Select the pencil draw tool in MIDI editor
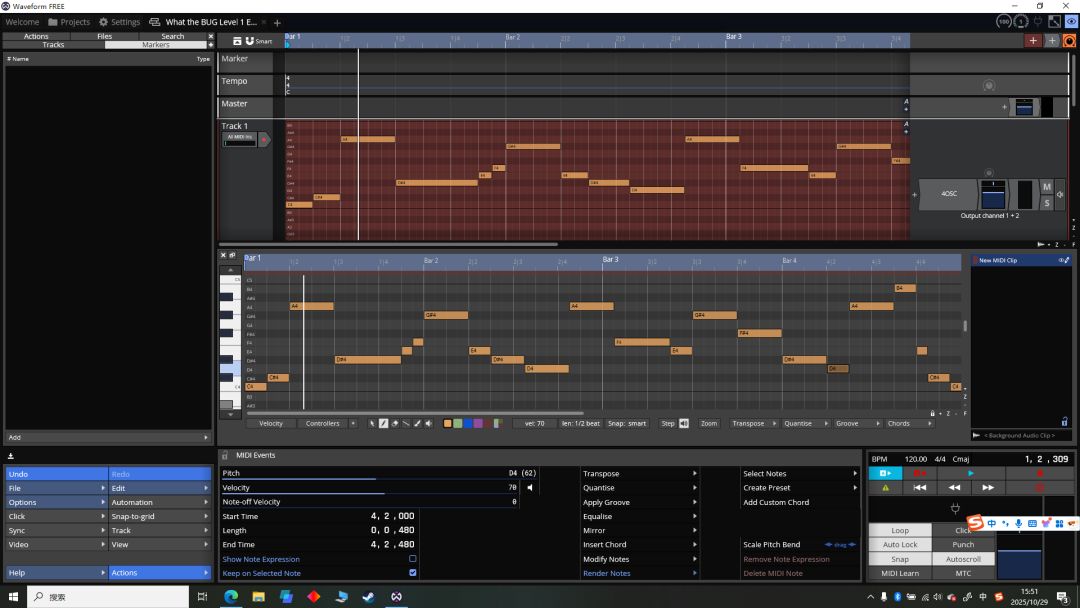This screenshot has height=608, width=1080. click(x=383, y=423)
